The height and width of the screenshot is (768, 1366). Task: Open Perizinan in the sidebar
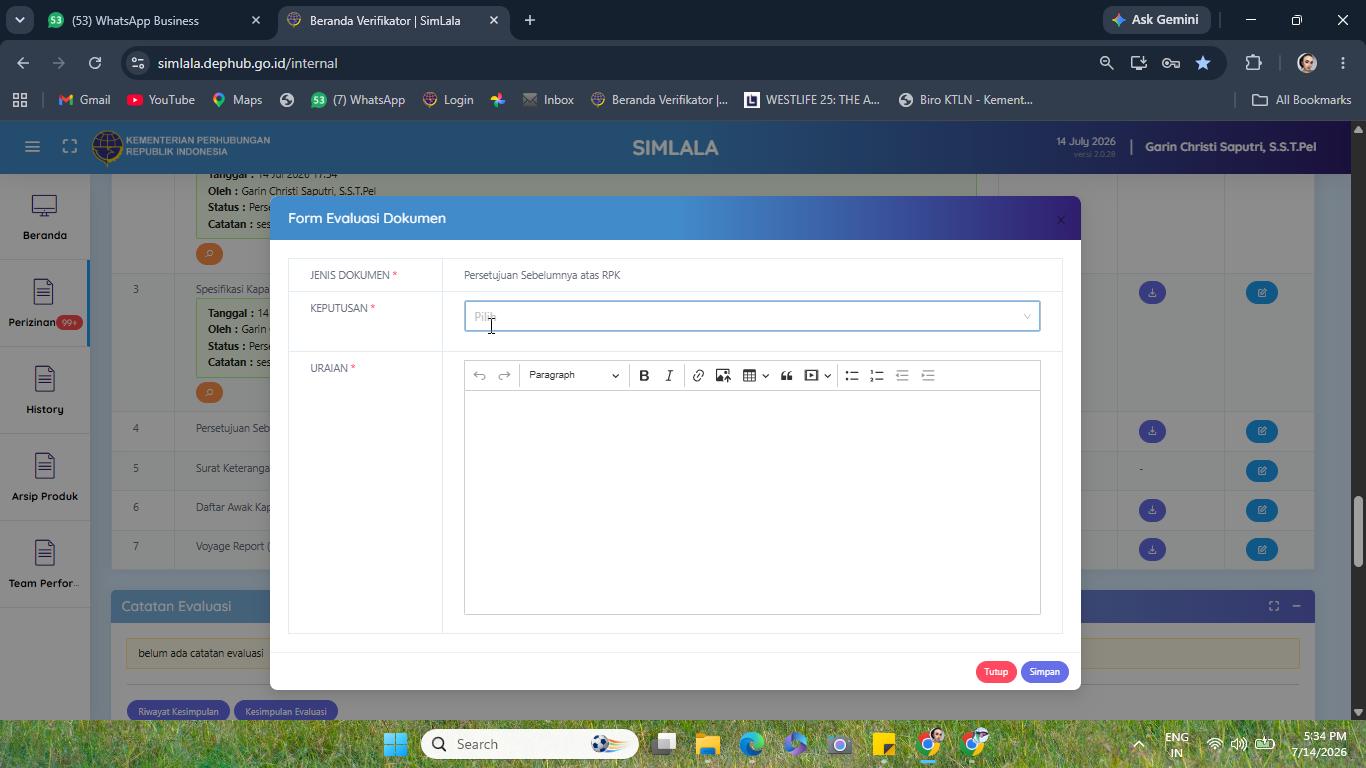click(x=45, y=305)
